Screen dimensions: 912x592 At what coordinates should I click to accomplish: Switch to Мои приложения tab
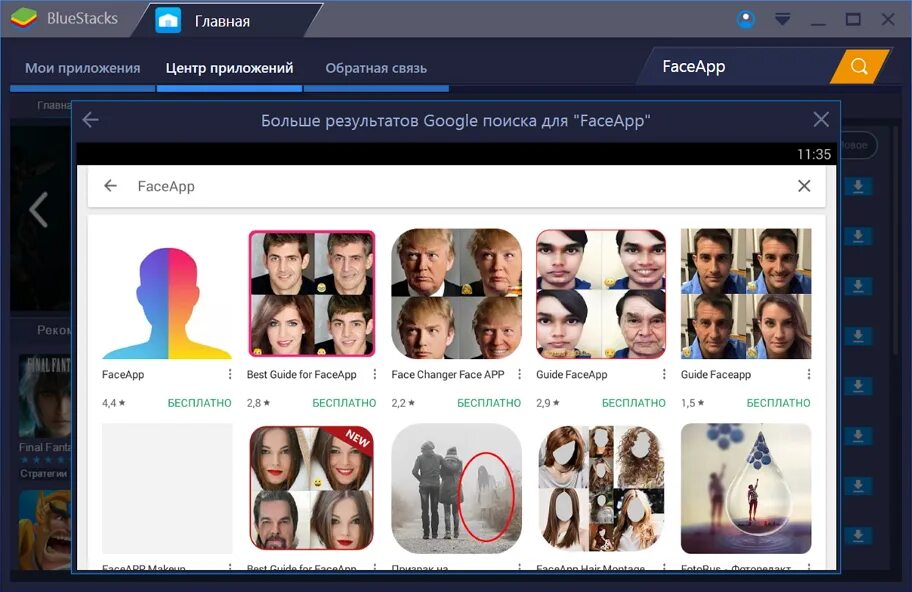[83, 68]
